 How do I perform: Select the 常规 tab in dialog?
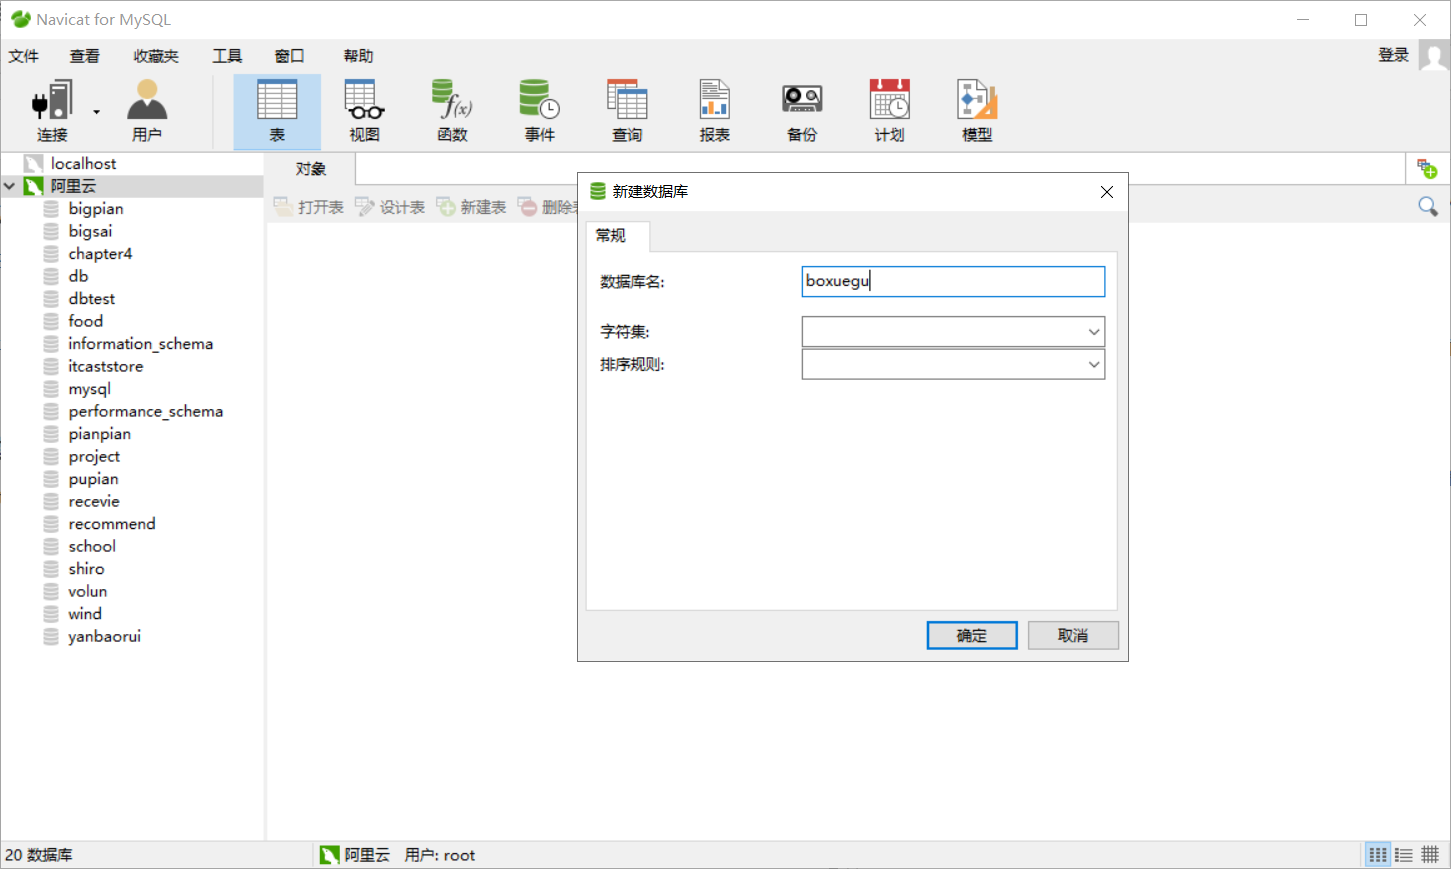pyautogui.click(x=611, y=235)
